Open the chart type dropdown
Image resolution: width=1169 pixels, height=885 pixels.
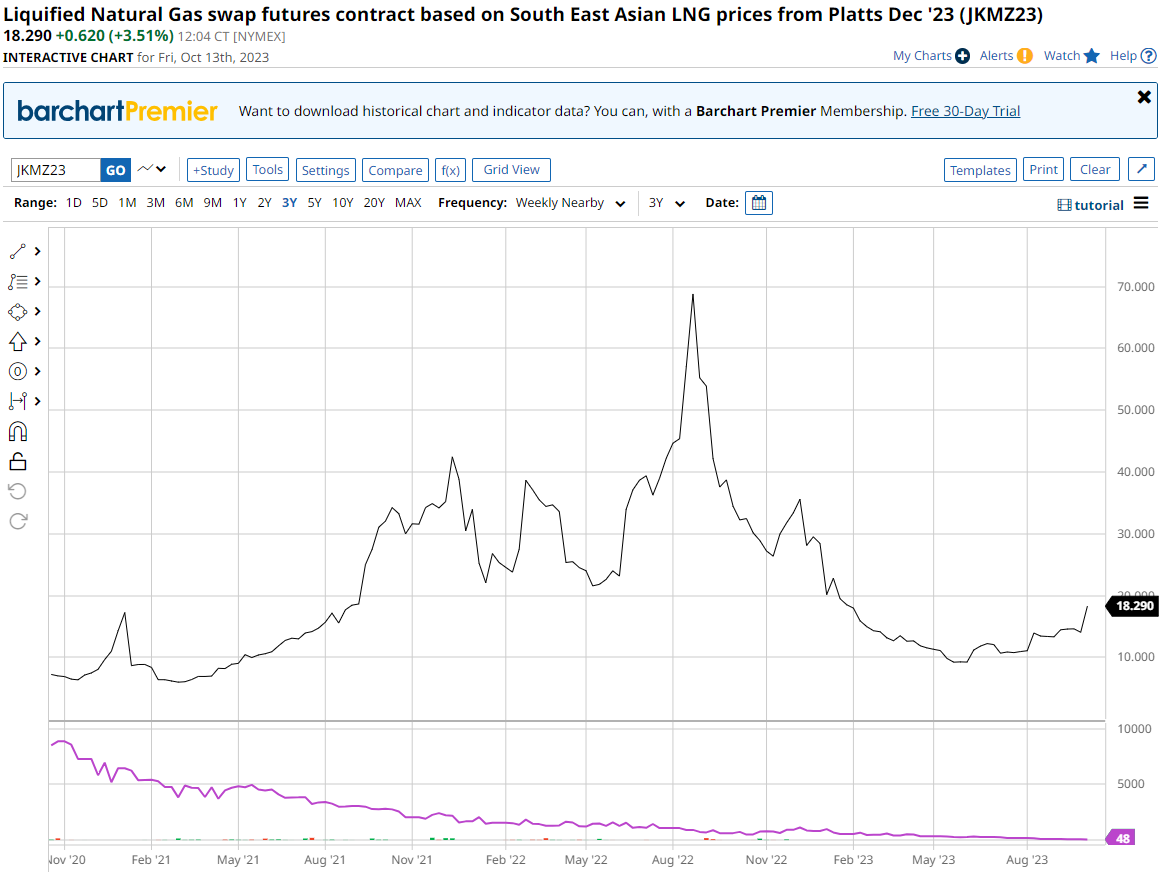pyautogui.click(x=152, y=169)
